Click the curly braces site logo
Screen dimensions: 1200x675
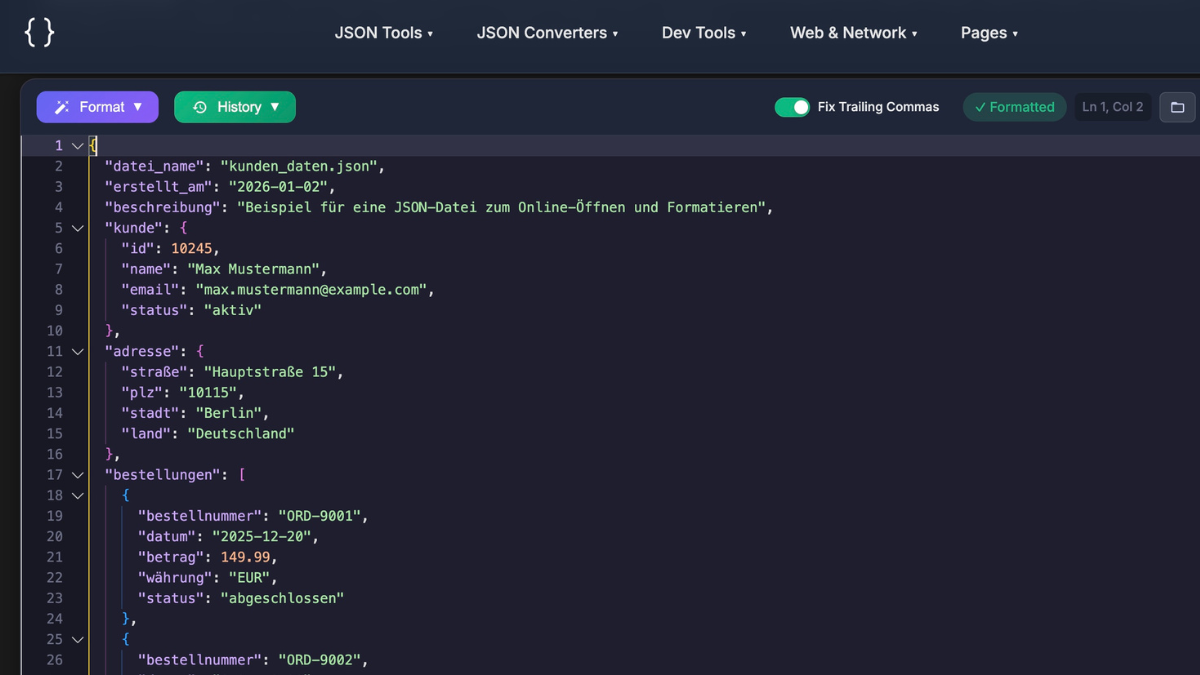pyautogui.click(x=40, y=31)
